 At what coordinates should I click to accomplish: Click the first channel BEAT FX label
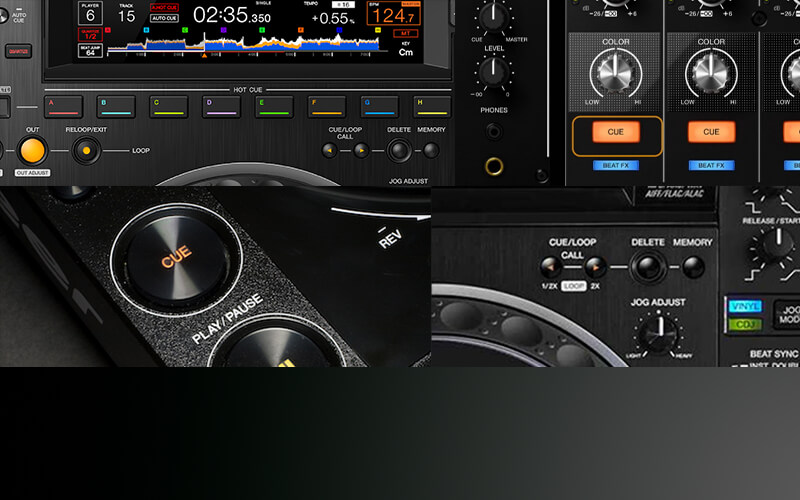pyautogui.click(x=616, y=165)
